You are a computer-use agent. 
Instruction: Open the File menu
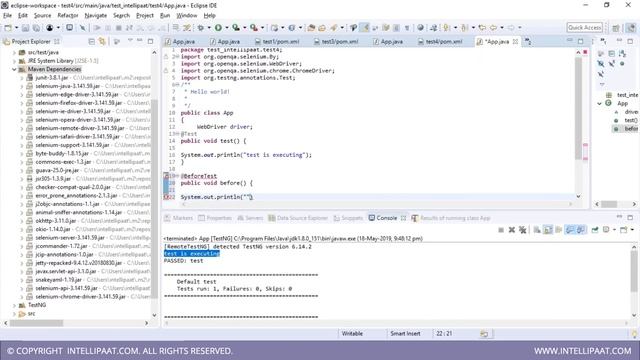pyautogui.click(x=7, y=16)
